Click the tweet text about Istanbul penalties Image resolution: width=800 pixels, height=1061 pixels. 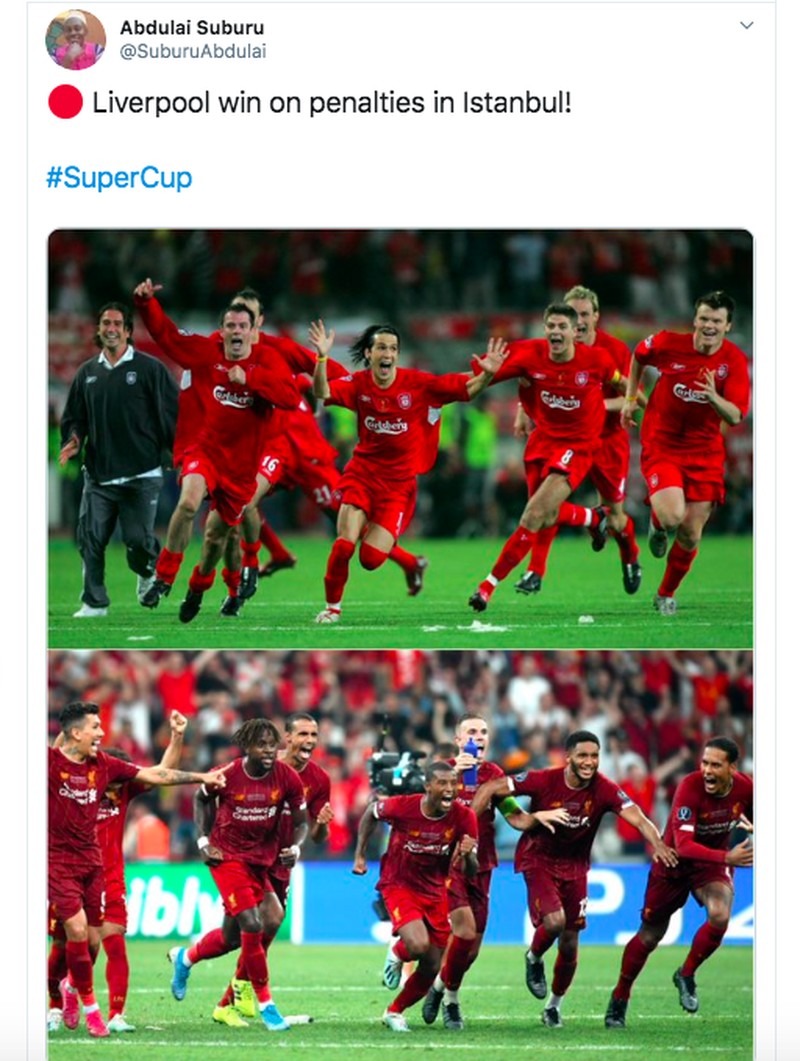332,103
